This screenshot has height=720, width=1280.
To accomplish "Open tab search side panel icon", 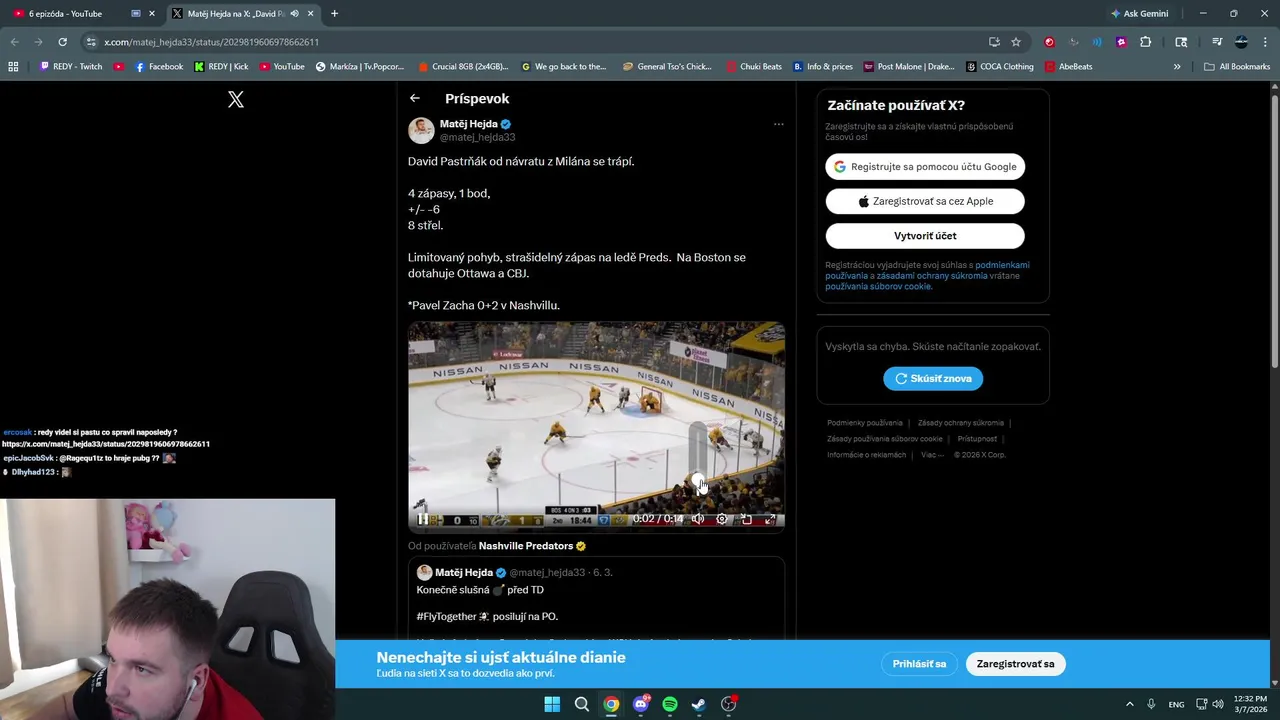I will (1181, 42).
